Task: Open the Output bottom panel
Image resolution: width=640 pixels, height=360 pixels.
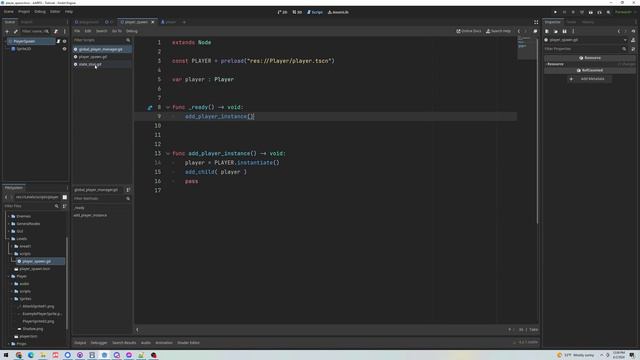Action: 80,343
